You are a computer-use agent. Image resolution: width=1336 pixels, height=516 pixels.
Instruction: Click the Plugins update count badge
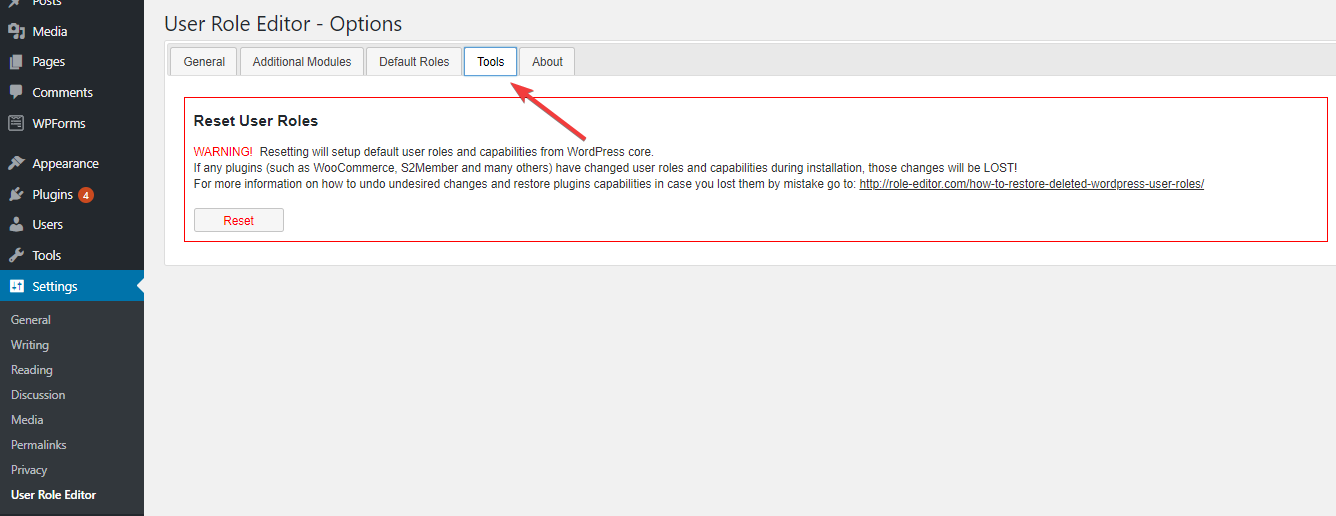pos(86,195)
